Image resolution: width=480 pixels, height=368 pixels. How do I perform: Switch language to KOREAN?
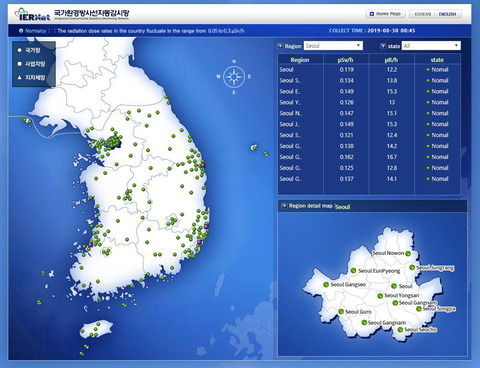[422, 14]
